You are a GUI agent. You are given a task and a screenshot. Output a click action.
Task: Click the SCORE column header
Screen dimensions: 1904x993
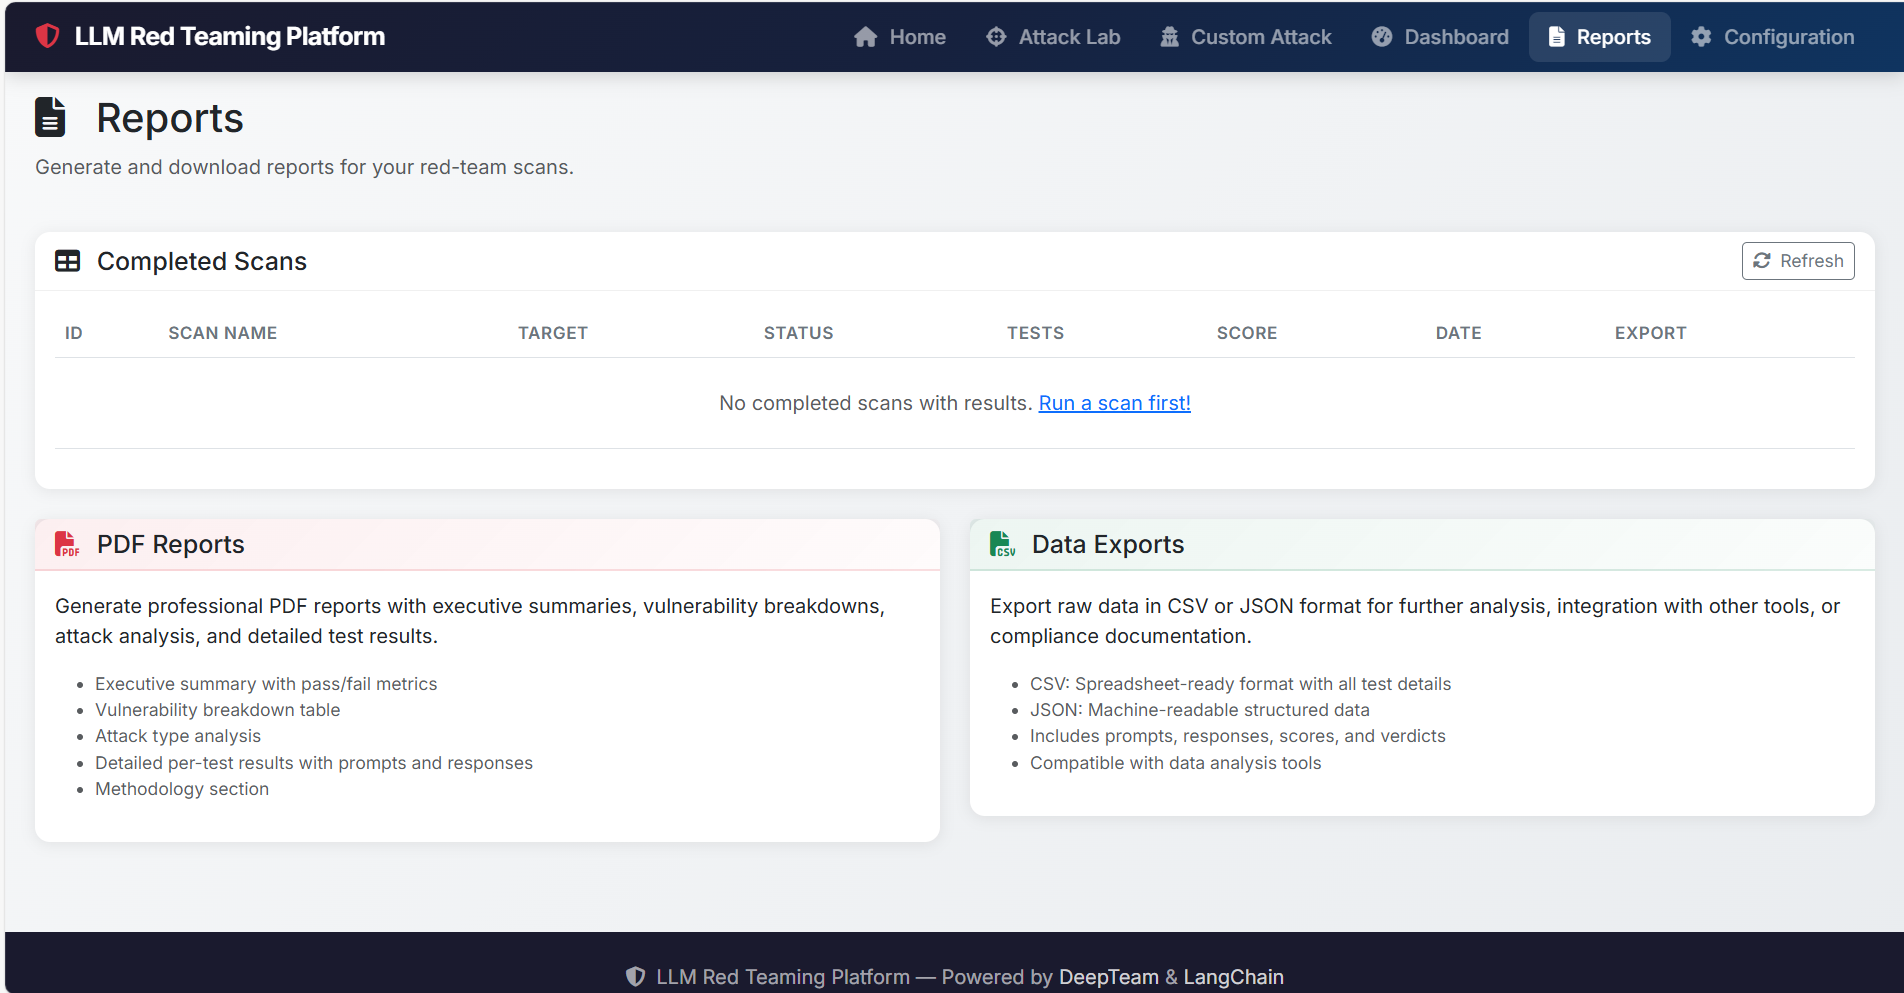pyautogui.click(x=1247, y=333)
